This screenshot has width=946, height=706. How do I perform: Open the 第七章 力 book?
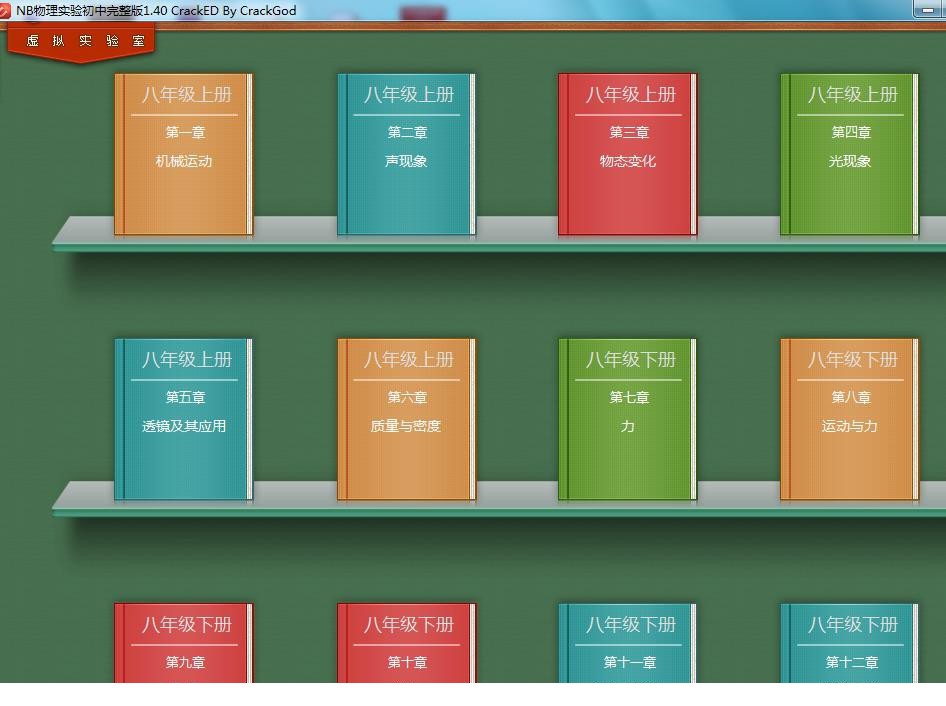click(x=627, y=419)
